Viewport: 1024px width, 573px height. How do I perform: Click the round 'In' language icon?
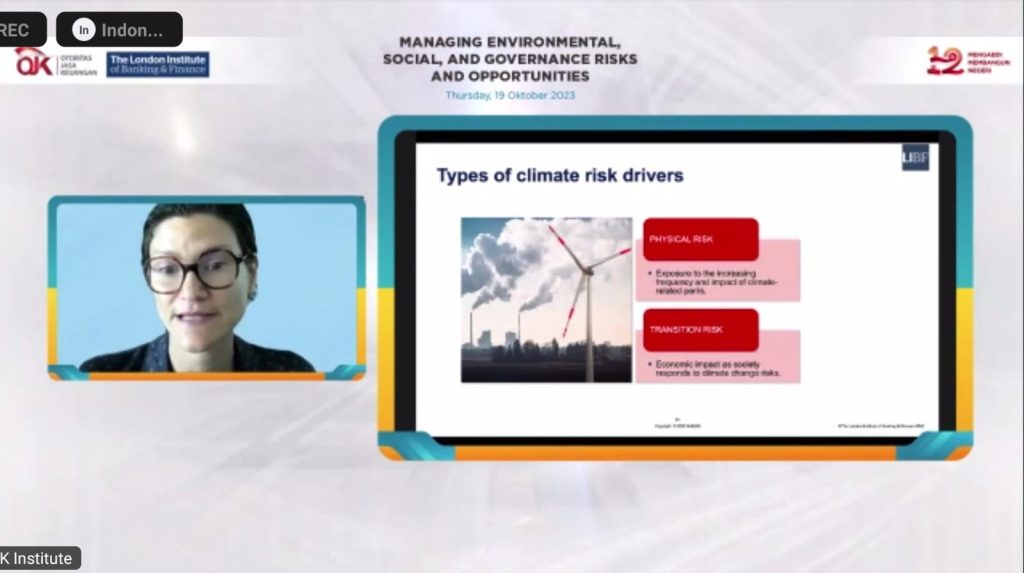click(84, 30)
